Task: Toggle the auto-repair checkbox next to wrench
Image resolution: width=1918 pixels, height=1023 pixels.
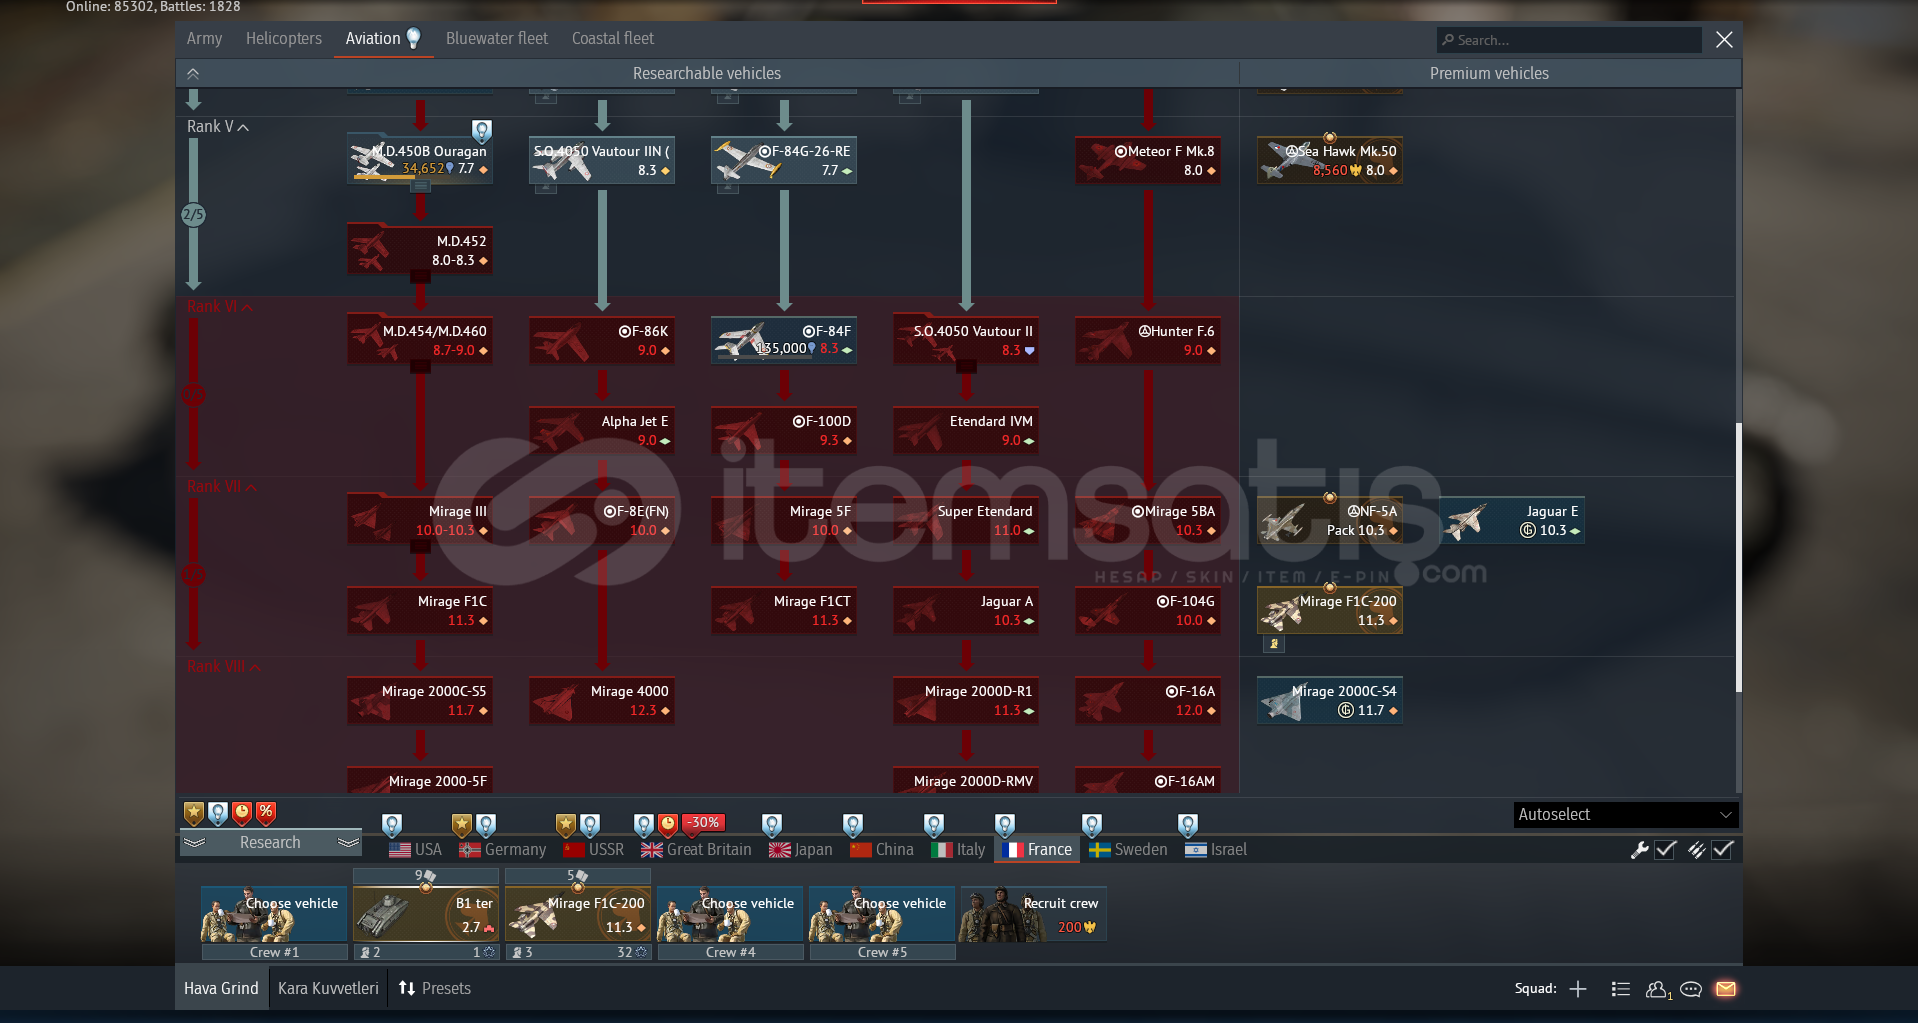Action: [x=1665, y=850]
